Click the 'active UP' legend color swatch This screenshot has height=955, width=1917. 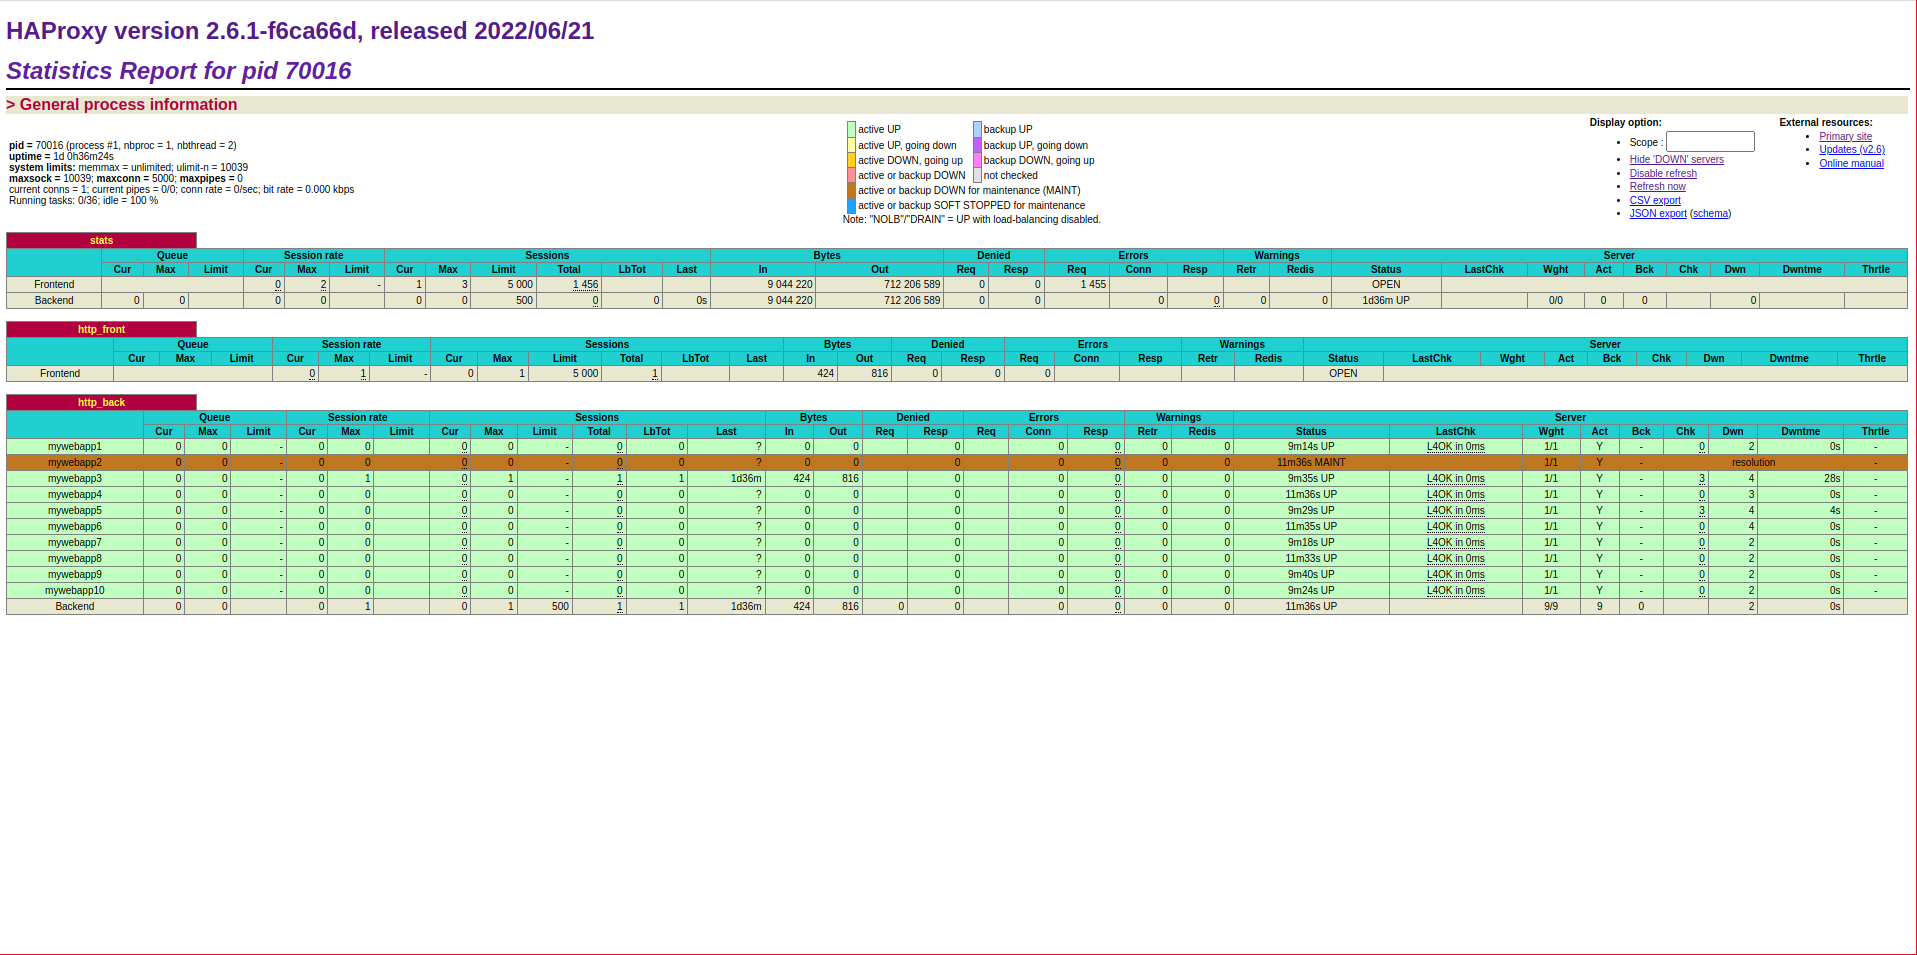coord(851,130)
